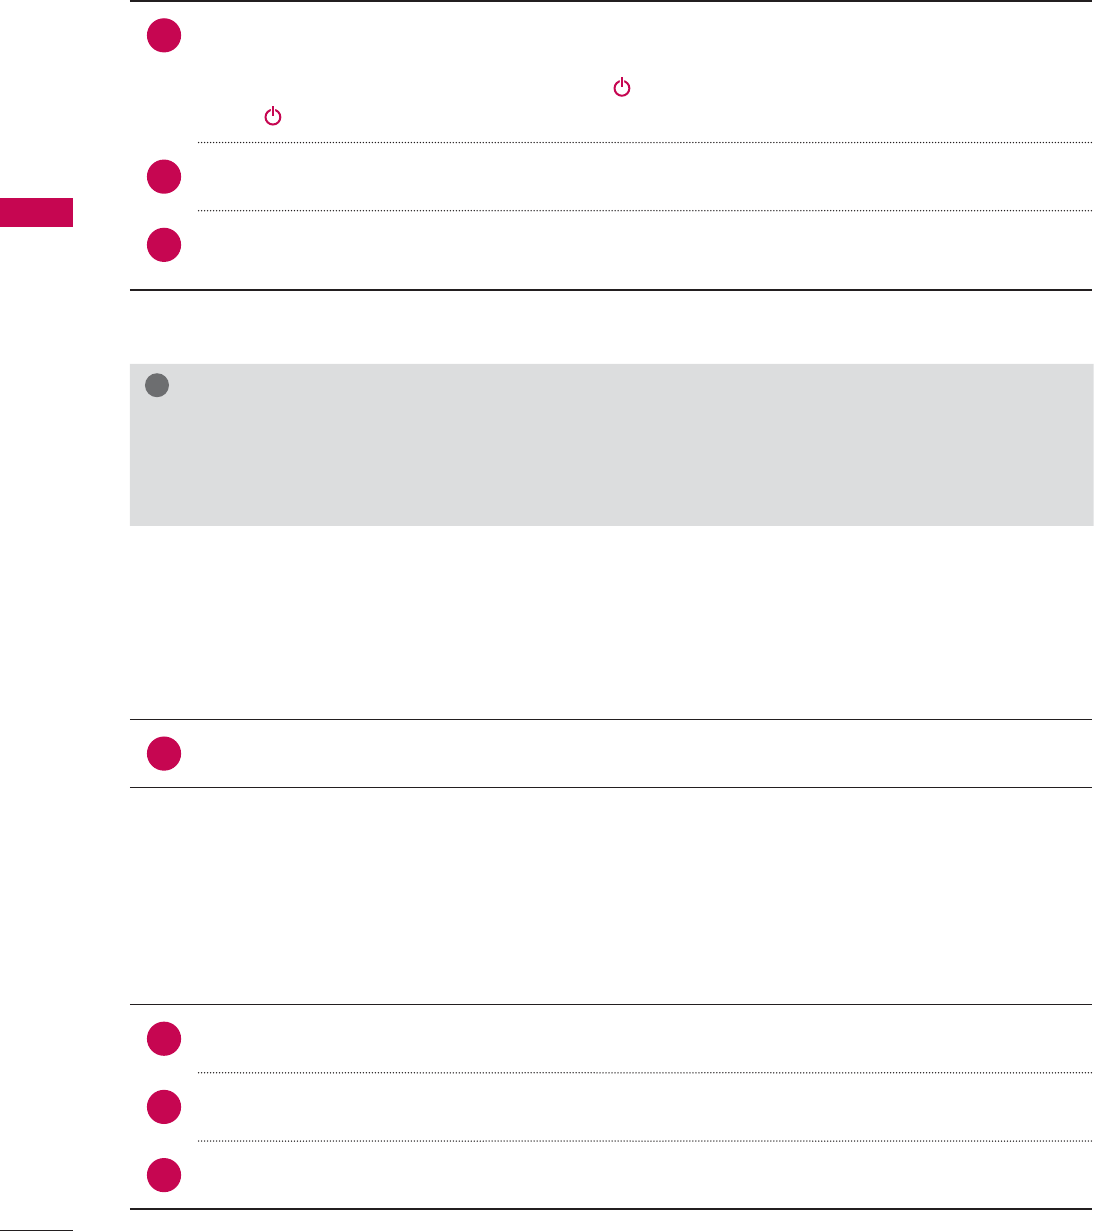Click the solid rule directly below the middle lone bullet
The image size is (1094, 1231).
point(611,788)
